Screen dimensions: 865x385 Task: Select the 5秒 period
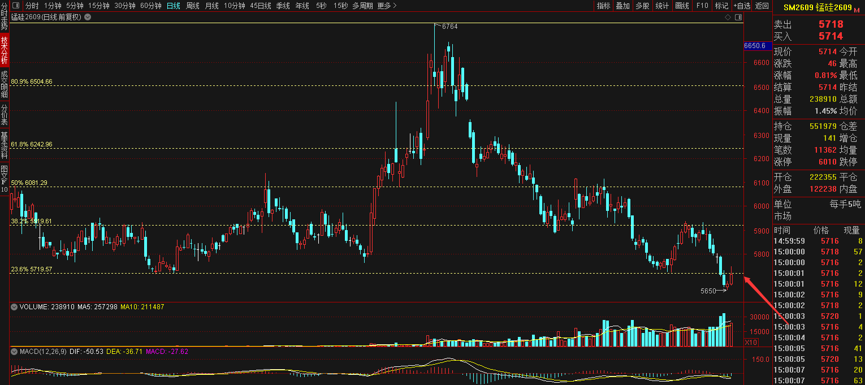tap(321, 6)
